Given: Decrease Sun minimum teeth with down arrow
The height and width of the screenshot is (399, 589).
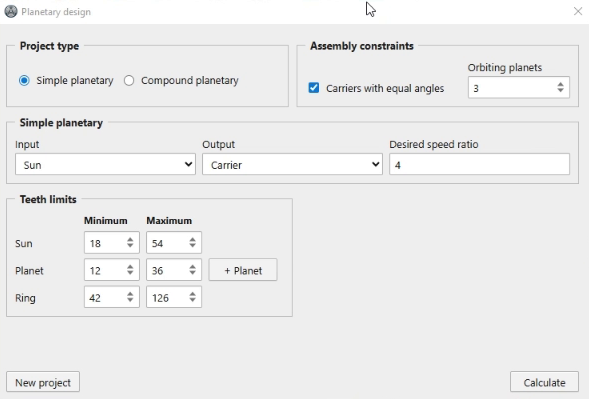Looking at the screenshot, I should pos(130,245).
